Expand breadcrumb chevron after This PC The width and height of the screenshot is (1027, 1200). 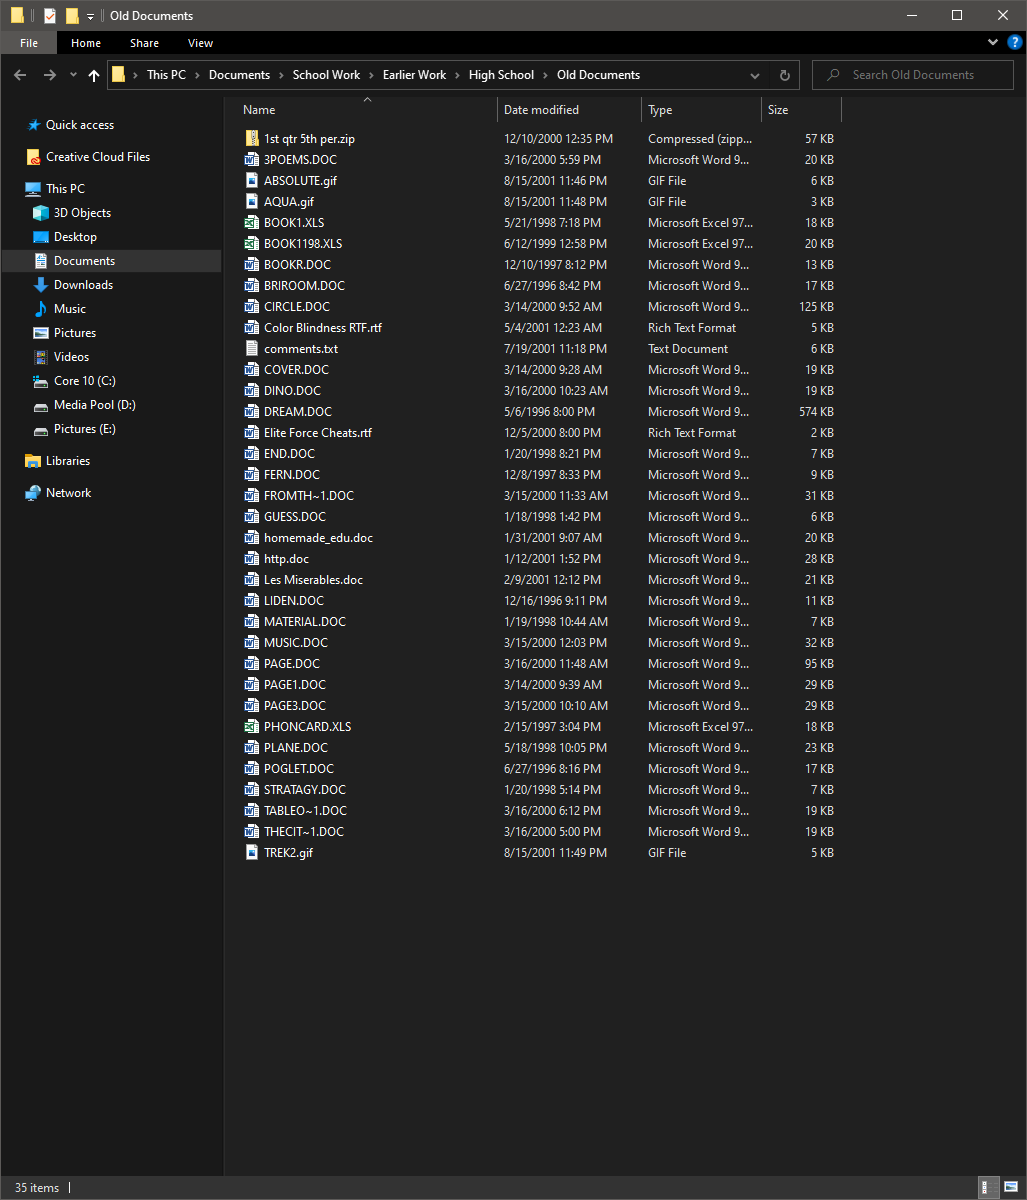tap(198, 75)
